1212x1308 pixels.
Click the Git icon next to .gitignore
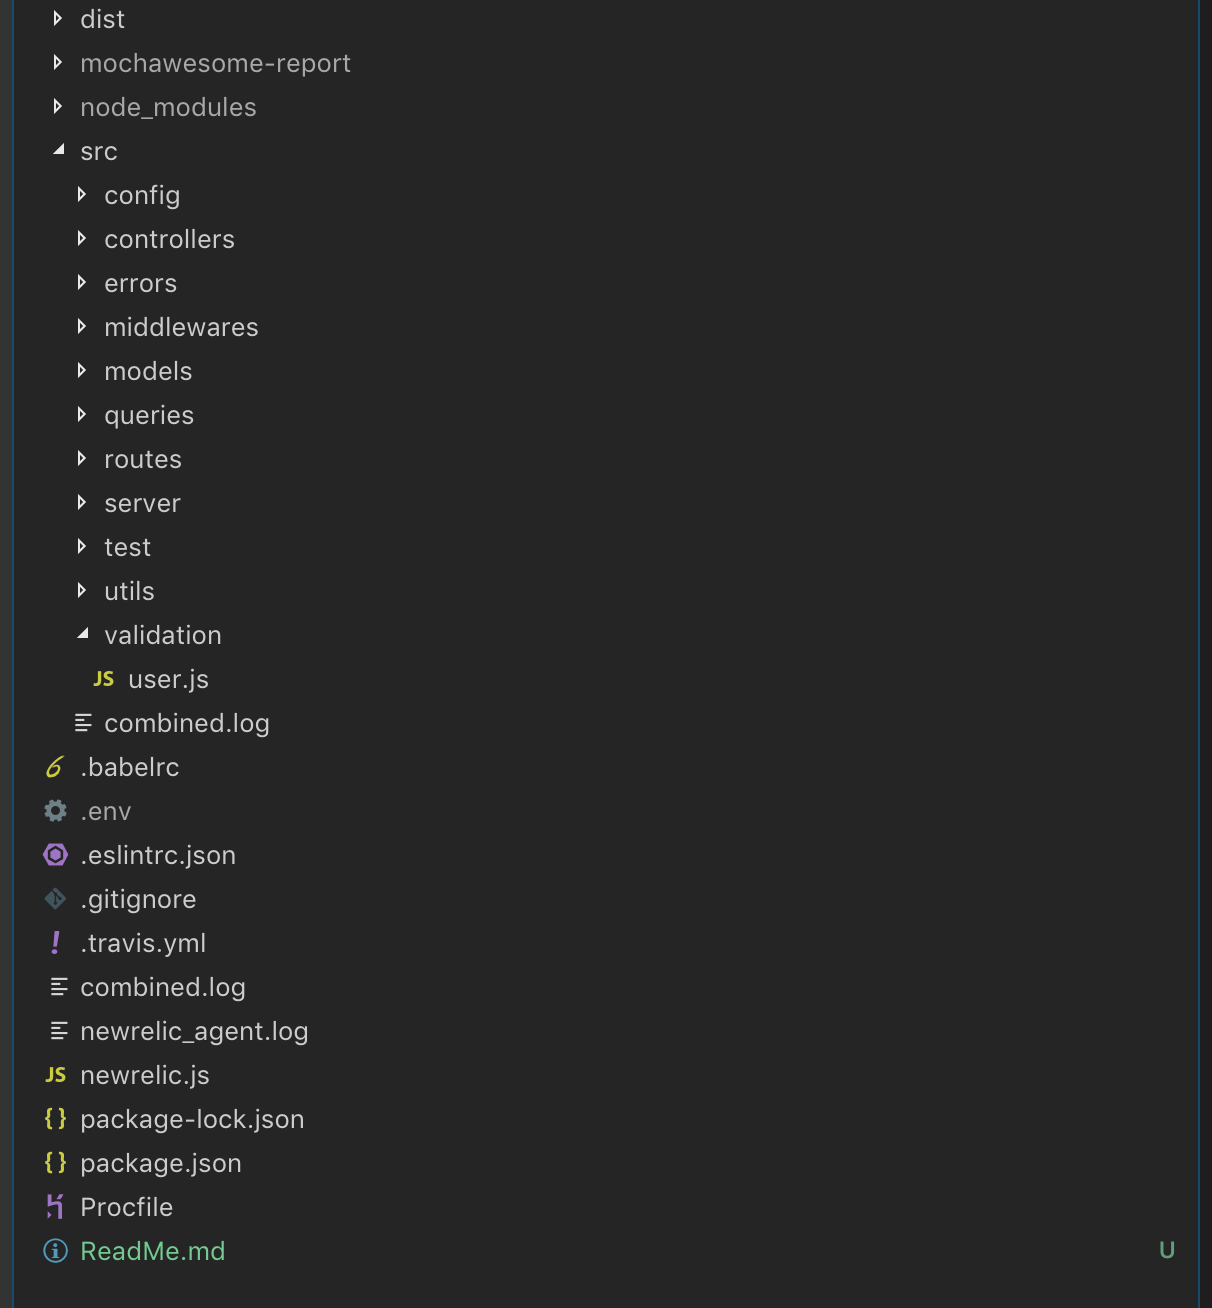55,899
